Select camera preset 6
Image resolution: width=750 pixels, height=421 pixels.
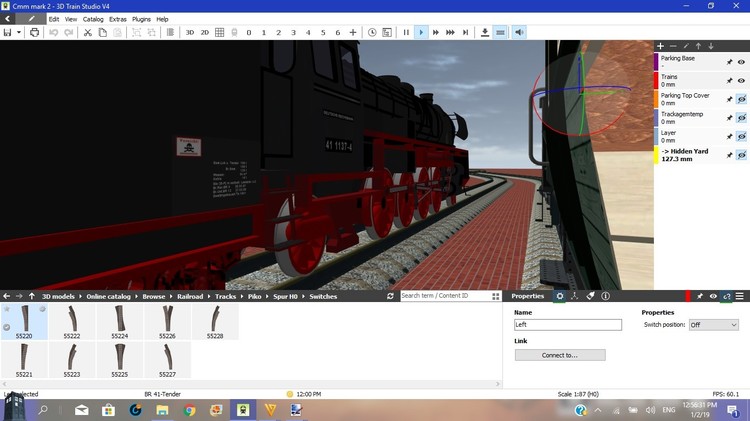338,33
